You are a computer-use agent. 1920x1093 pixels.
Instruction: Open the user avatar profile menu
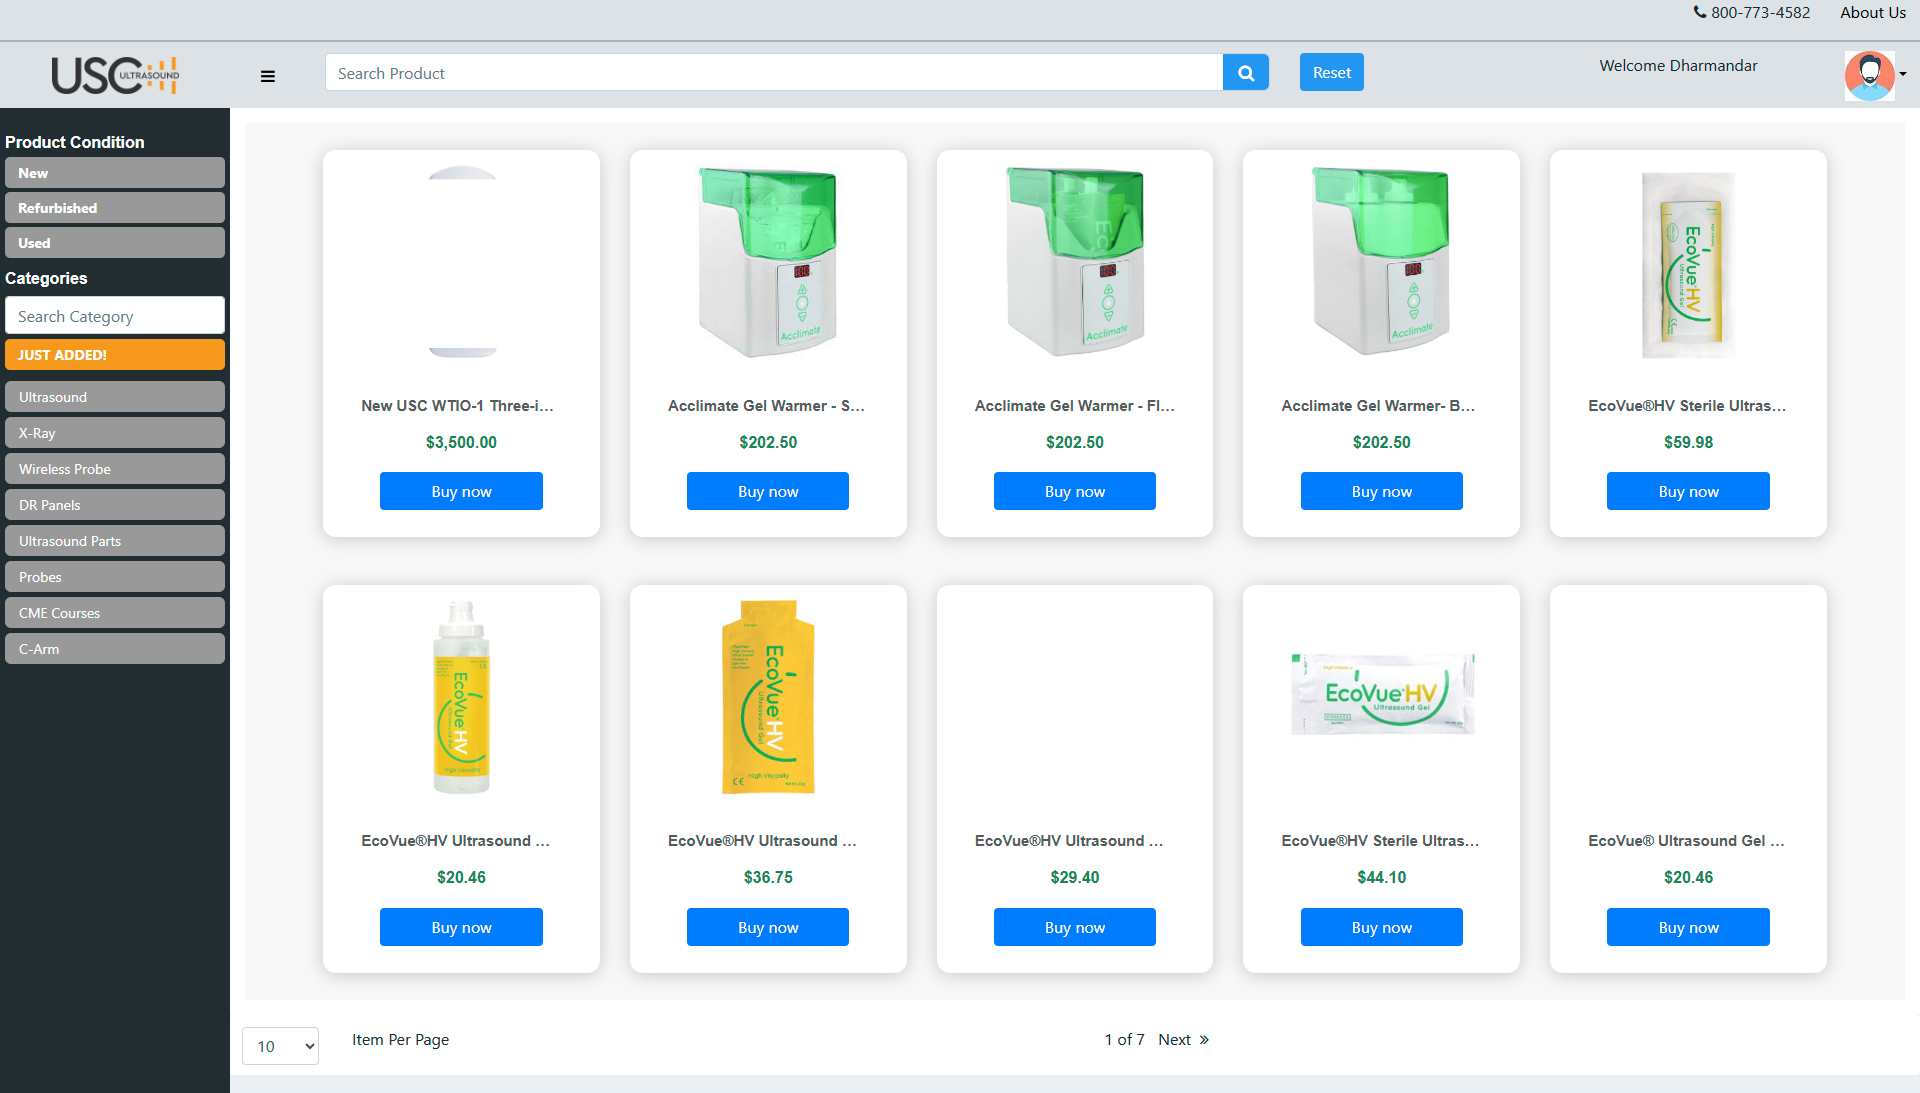(x=1869, y=75)
